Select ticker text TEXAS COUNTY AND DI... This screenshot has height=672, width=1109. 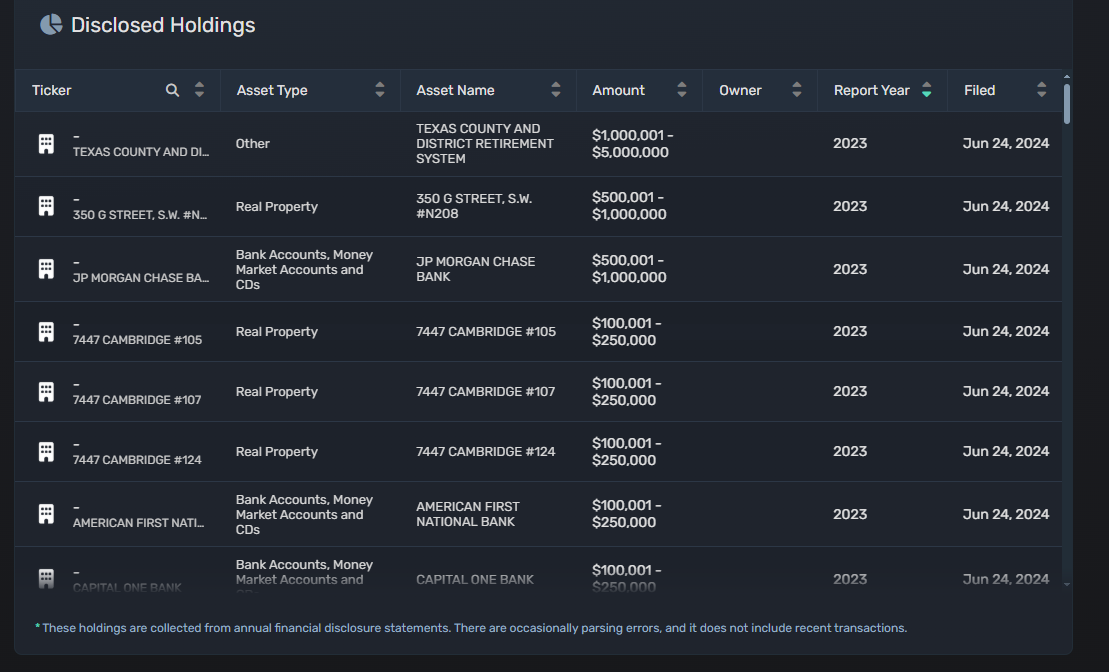click(141, 151)
